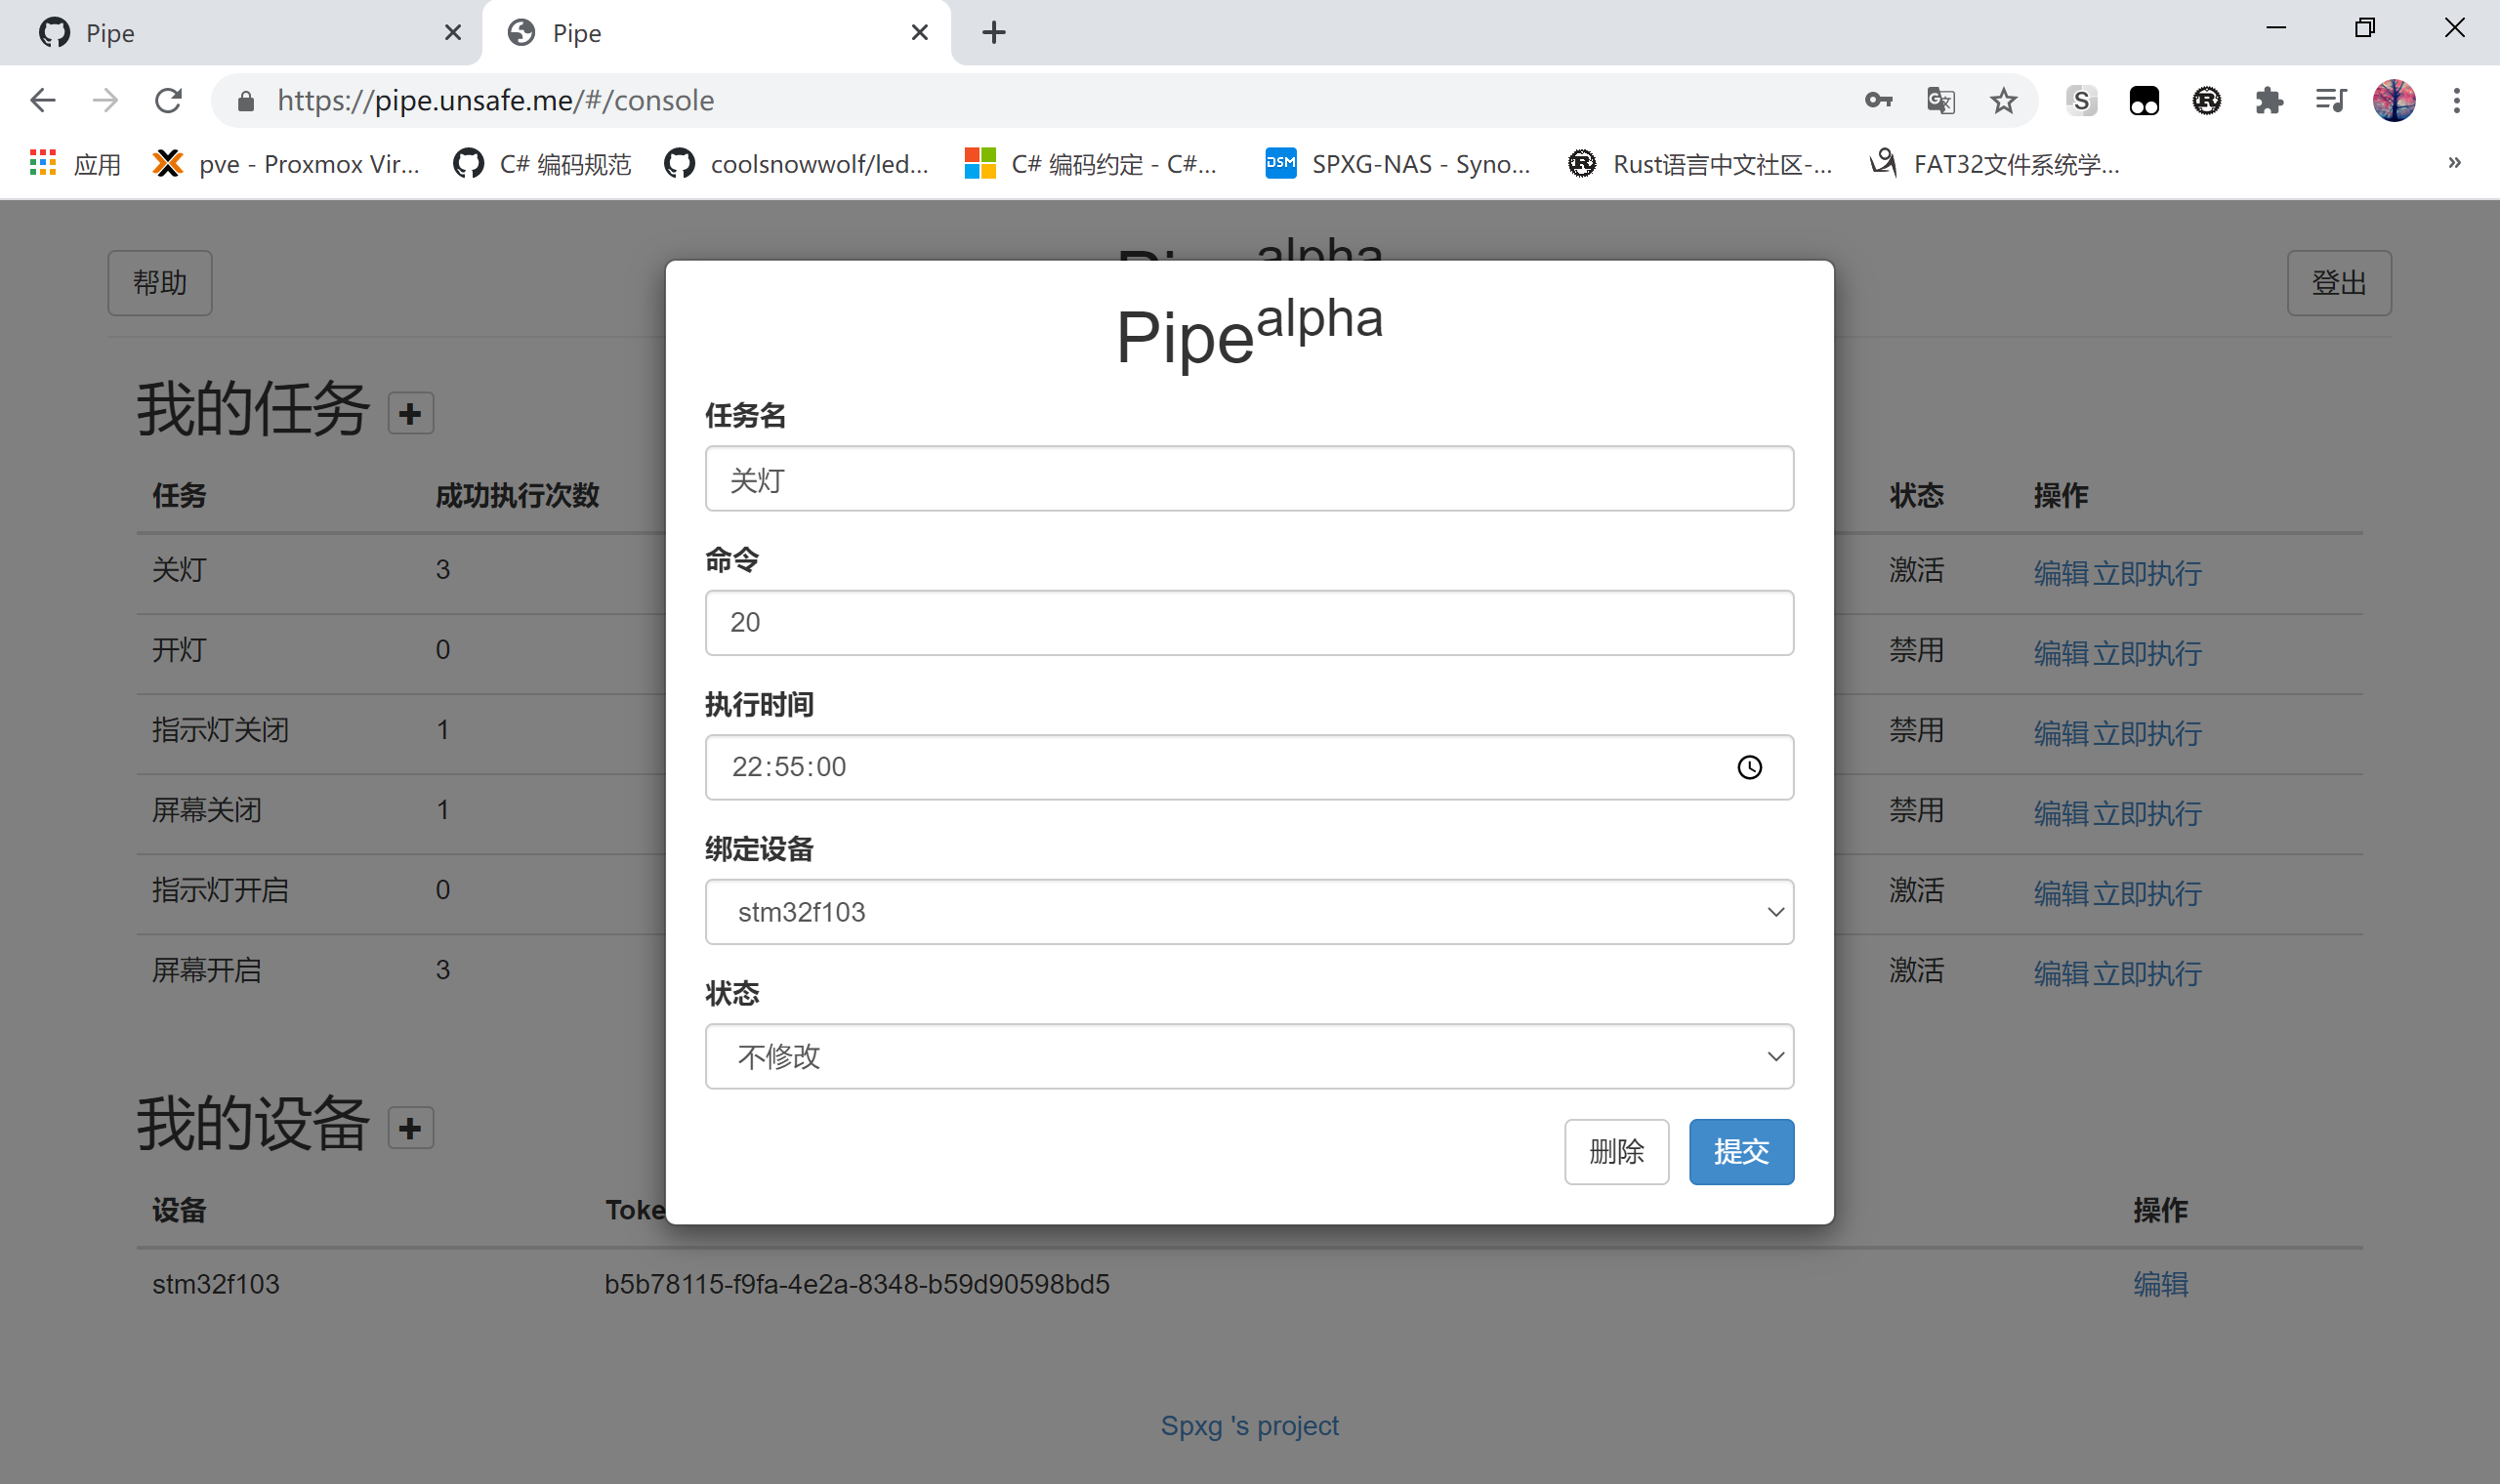Open the pve Proxmox bookmark
Screen dimensions: 2500x1484
287,164
